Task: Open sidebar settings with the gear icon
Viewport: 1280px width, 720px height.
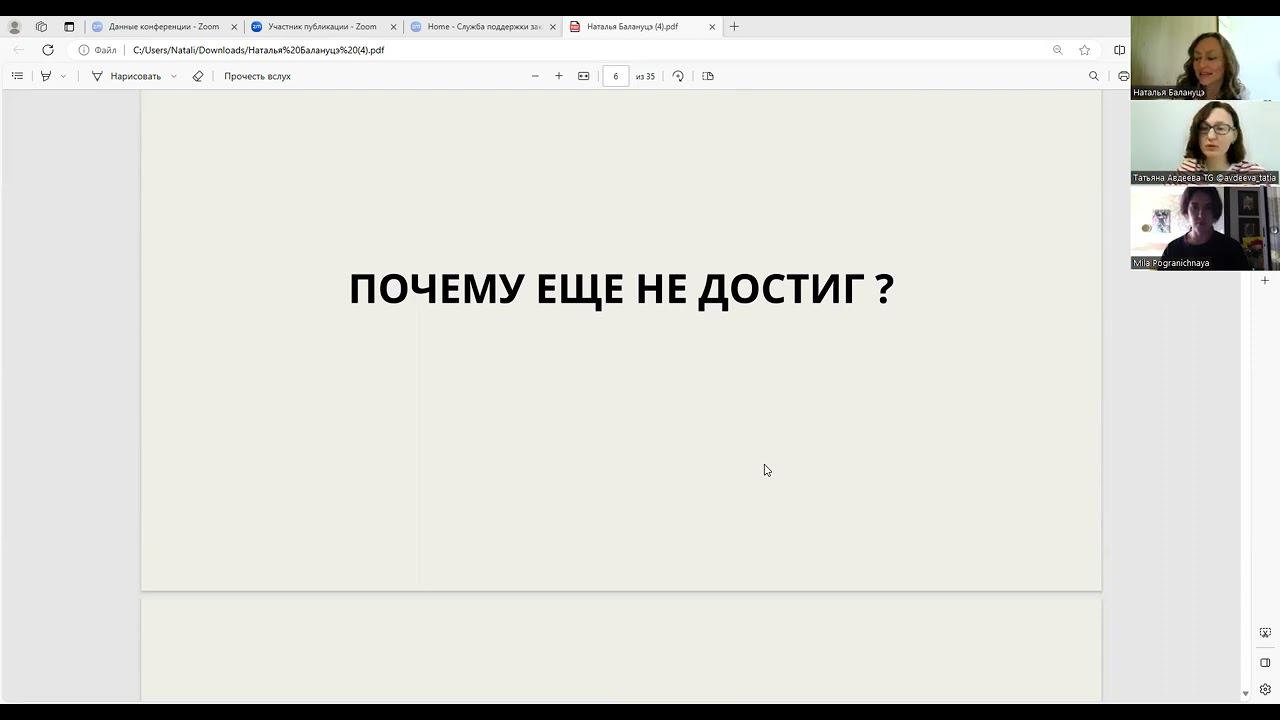Action: click(1265, 689)
